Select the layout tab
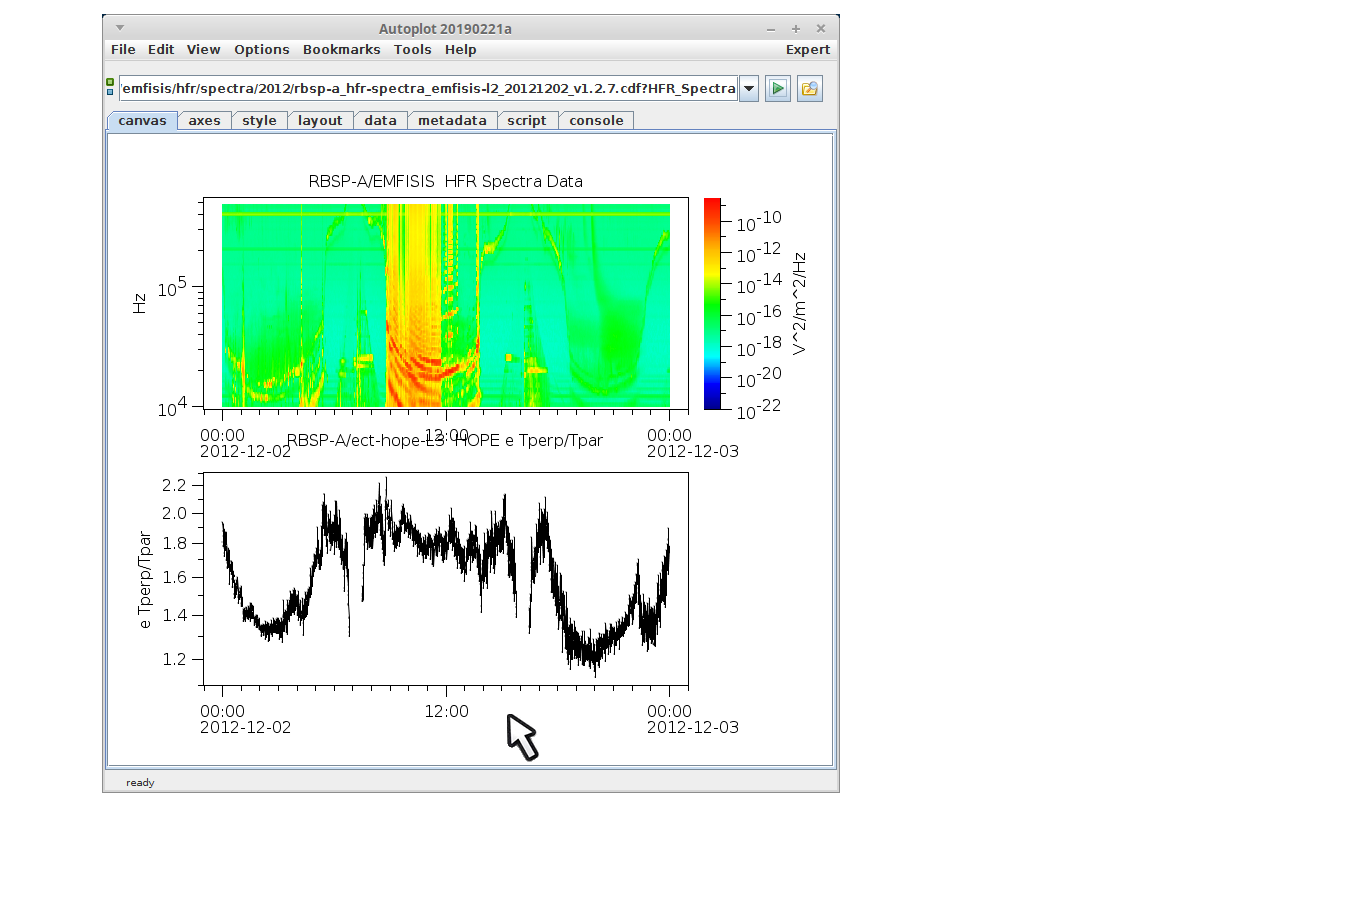 tap(320, 121)
